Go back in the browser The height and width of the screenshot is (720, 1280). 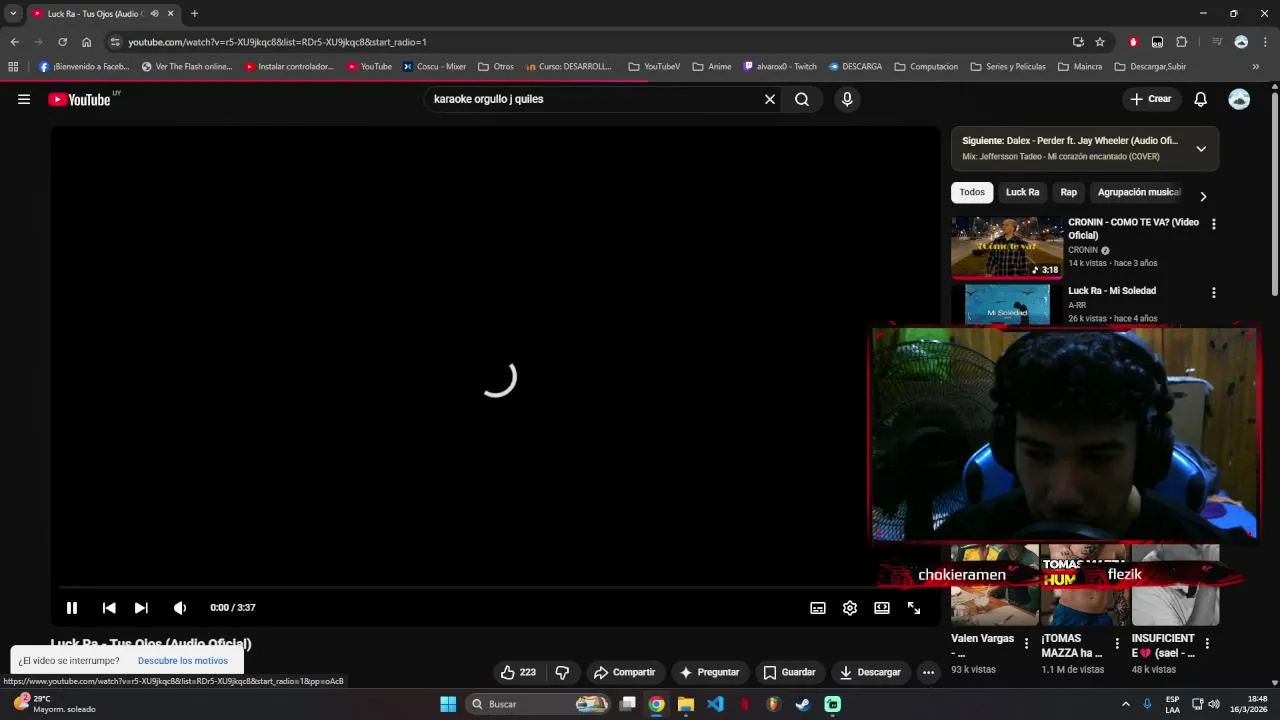pyautogui.click(x=14, y=42)
